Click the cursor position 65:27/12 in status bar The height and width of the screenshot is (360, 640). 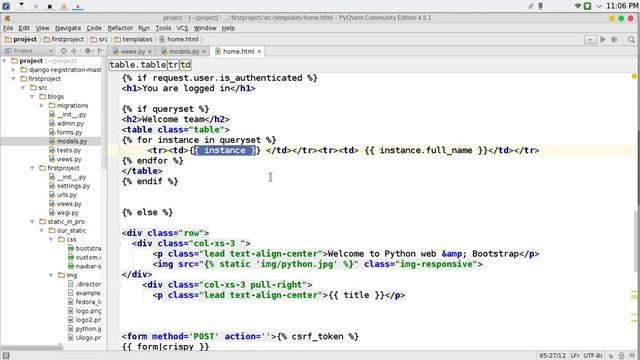553,356
